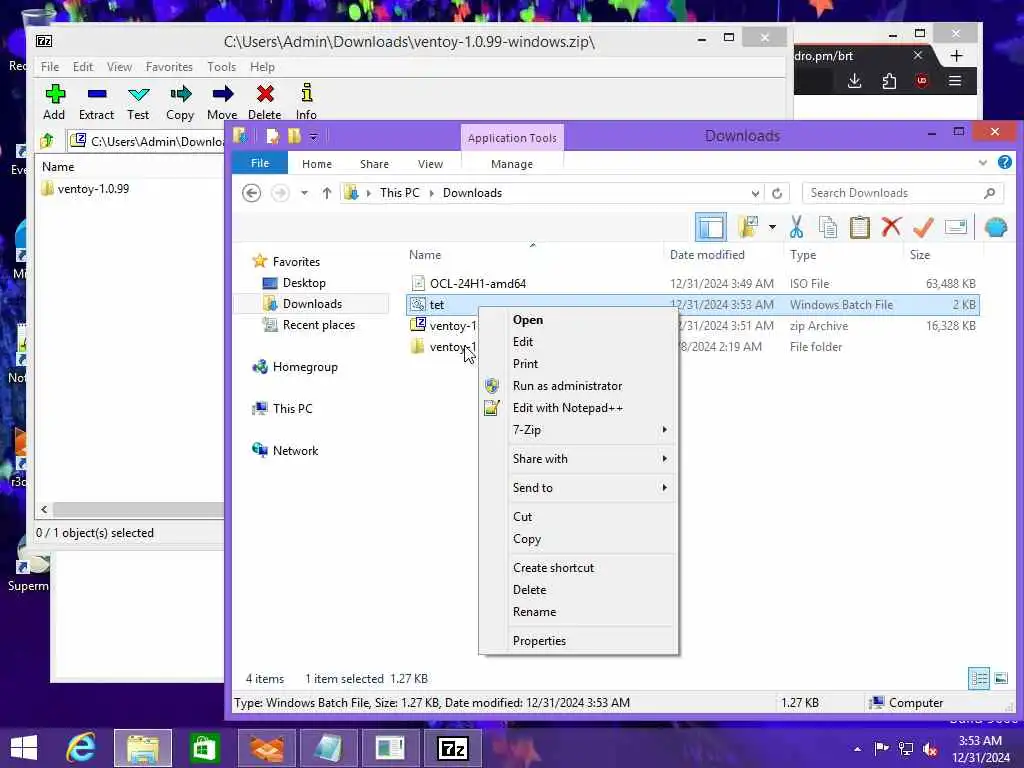Open recent locations dropdown arrow
This screenshot has width=1024, height=768.
point(304,193)
